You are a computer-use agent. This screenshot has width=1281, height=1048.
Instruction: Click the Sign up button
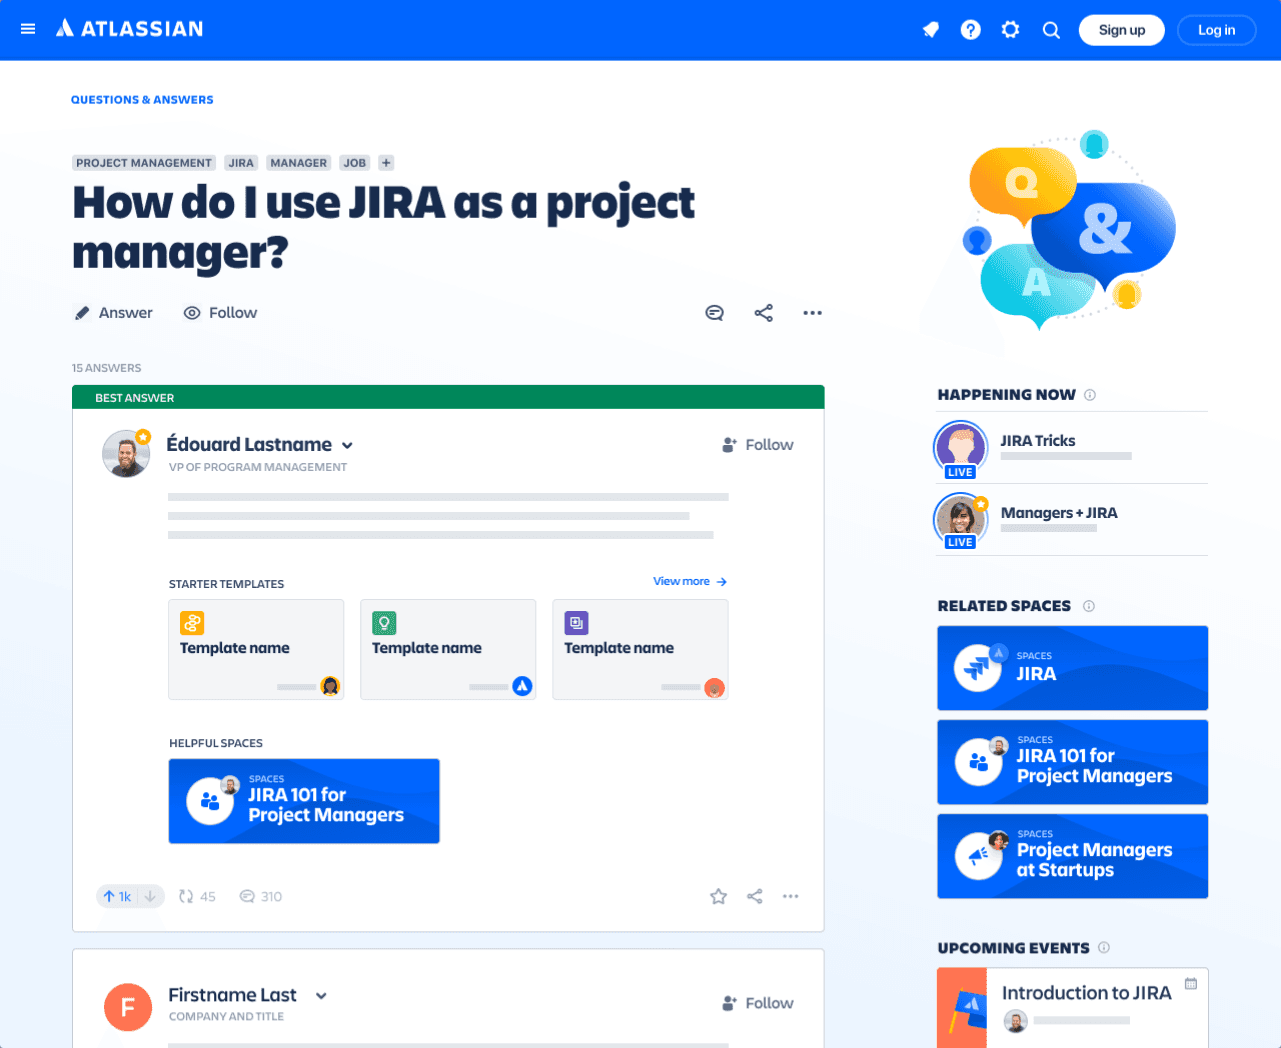click(1122, 30)
